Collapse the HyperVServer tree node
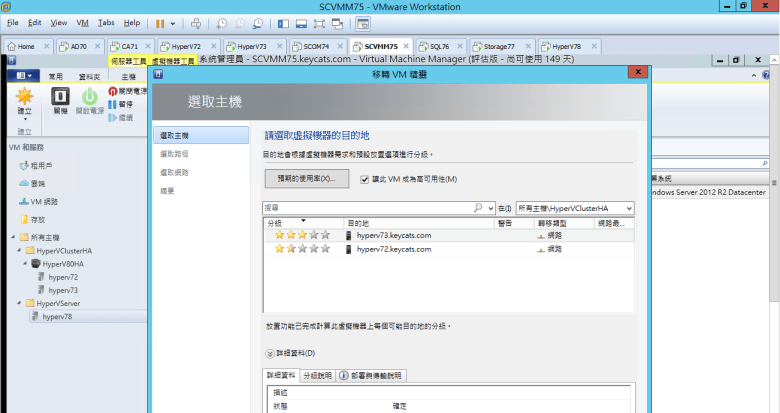 pos(18,302)
